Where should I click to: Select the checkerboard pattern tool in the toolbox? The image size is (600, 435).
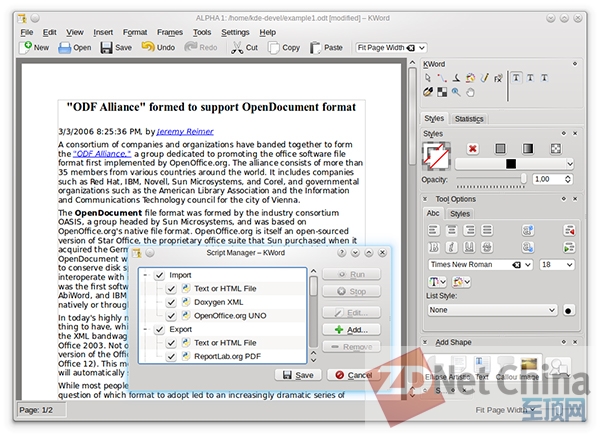(442, 92)
